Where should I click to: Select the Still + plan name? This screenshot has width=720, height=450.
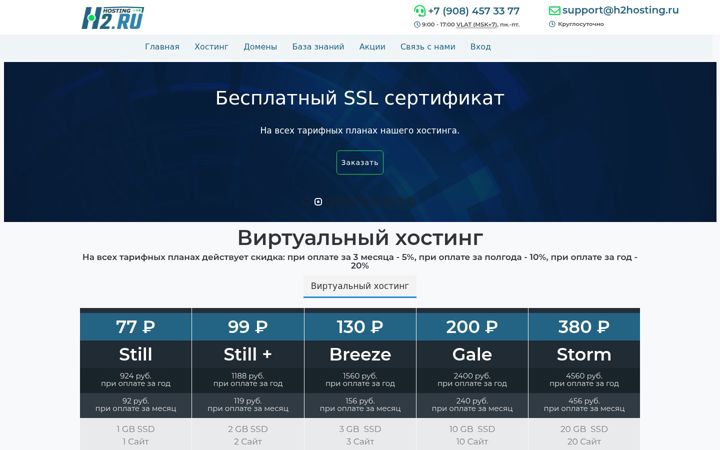click(248, 354)
